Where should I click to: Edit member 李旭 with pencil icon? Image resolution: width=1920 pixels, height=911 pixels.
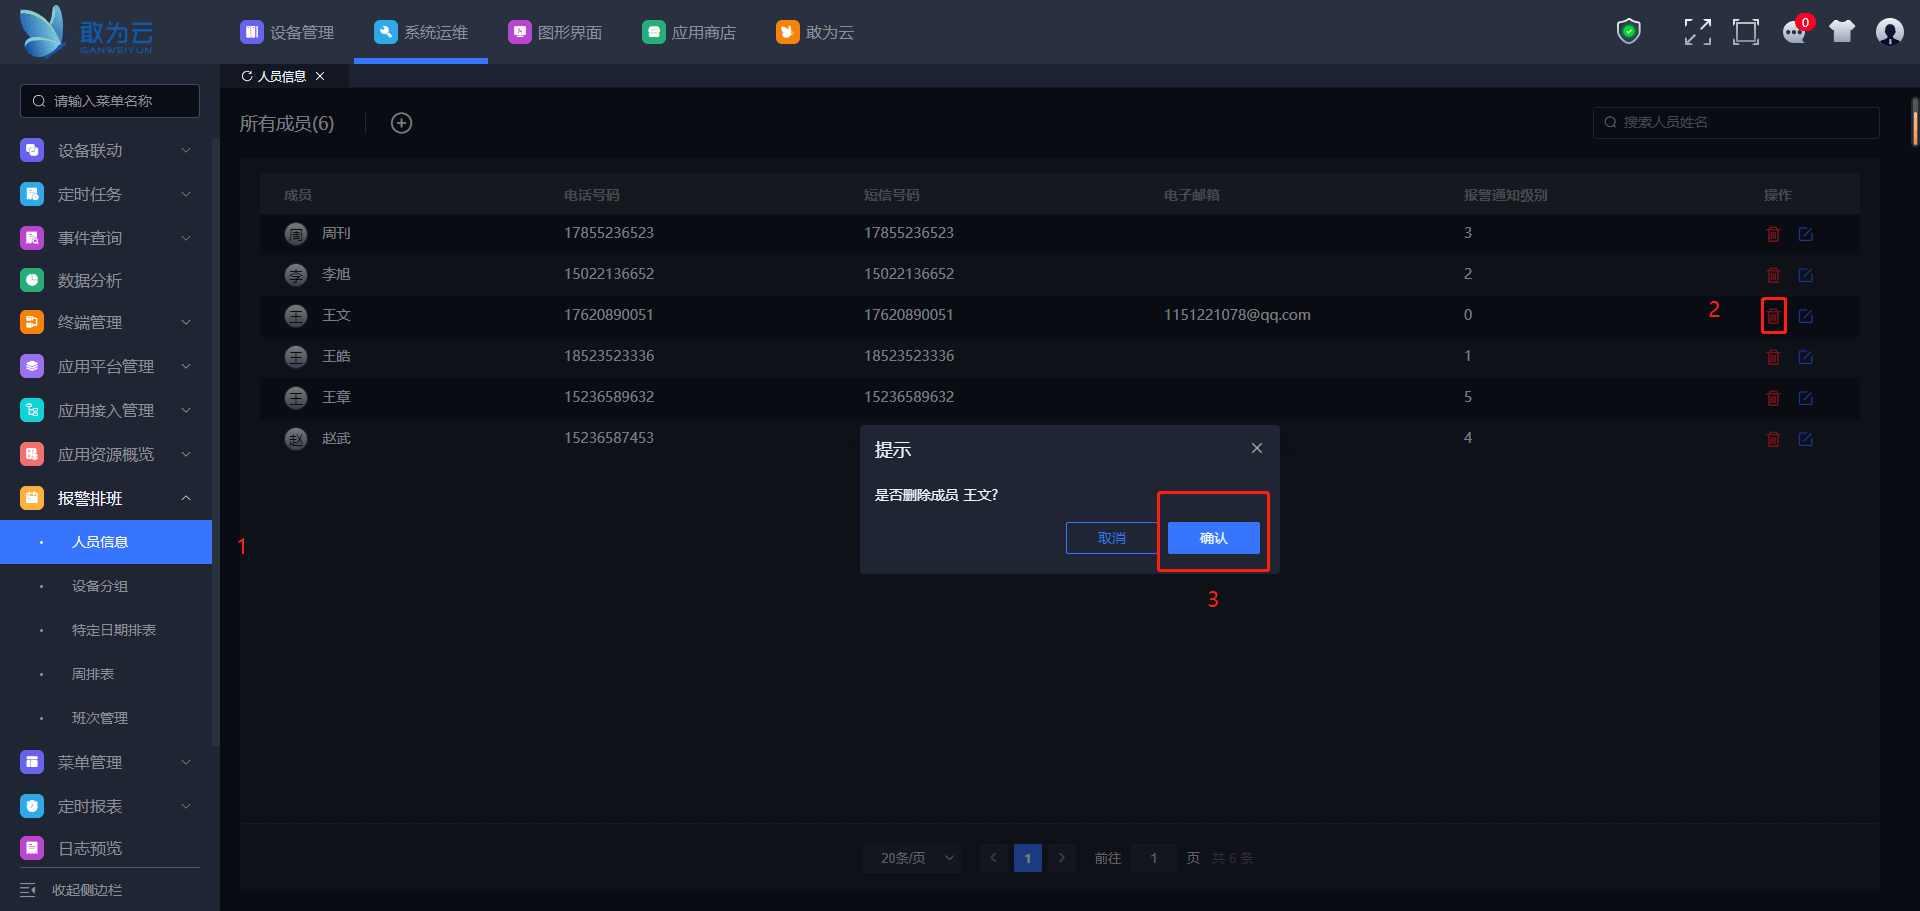[x=1805, y=275]
